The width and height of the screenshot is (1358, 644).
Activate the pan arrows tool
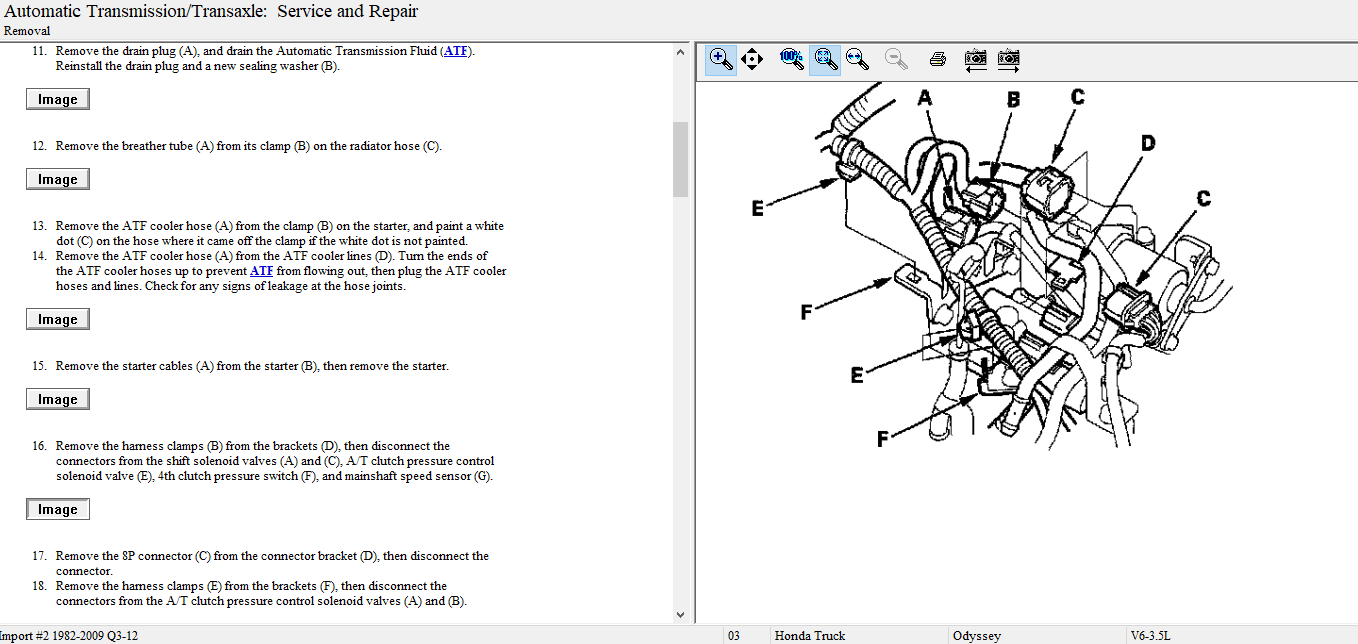(x=752, y=59)
